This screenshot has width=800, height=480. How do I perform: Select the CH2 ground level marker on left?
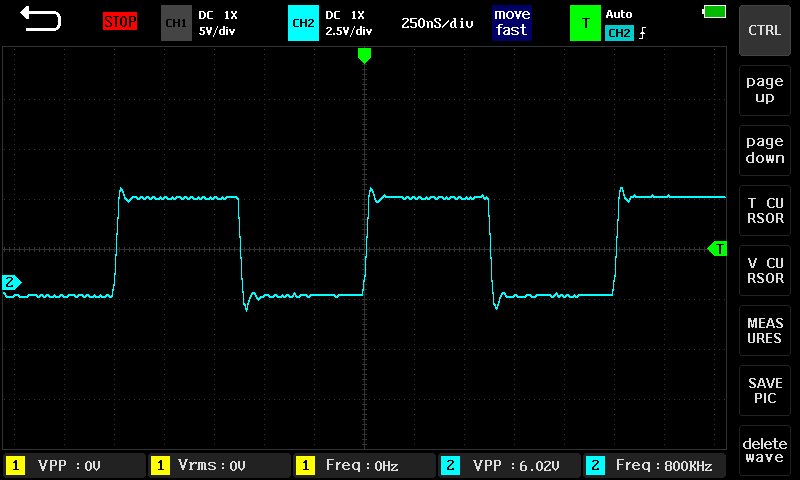(x=11, y=283)
